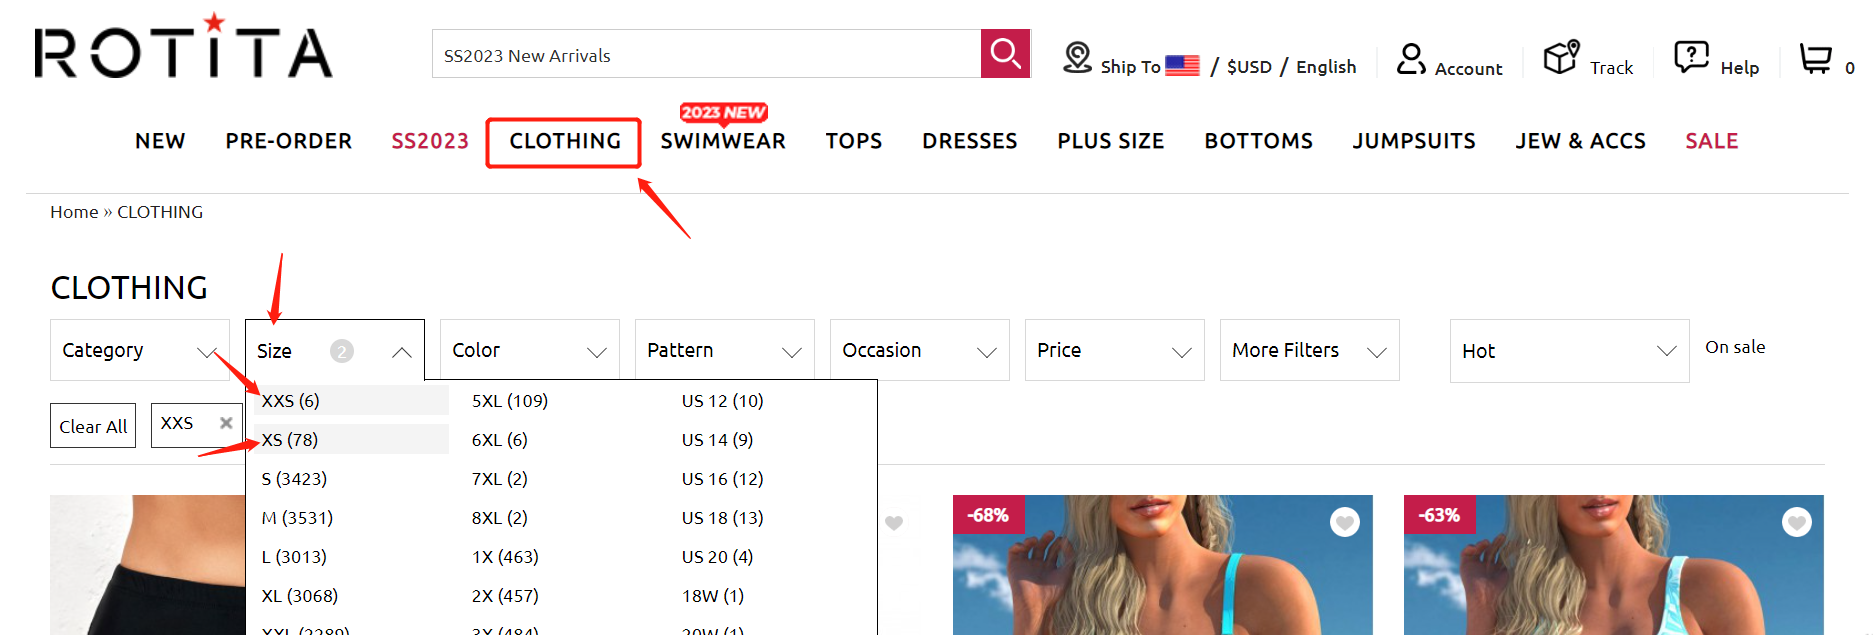Remove the XXS filter tag

click(x=226, y=423)
